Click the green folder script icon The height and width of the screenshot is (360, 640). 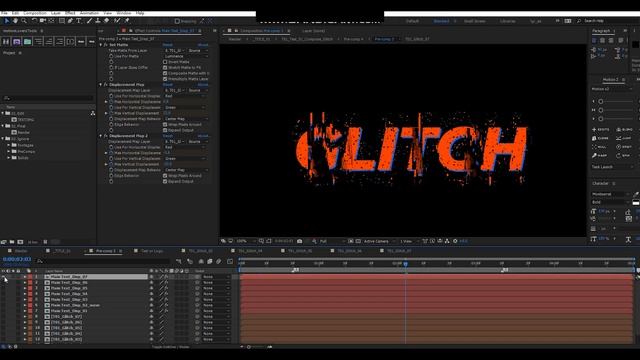coord(27,41)
